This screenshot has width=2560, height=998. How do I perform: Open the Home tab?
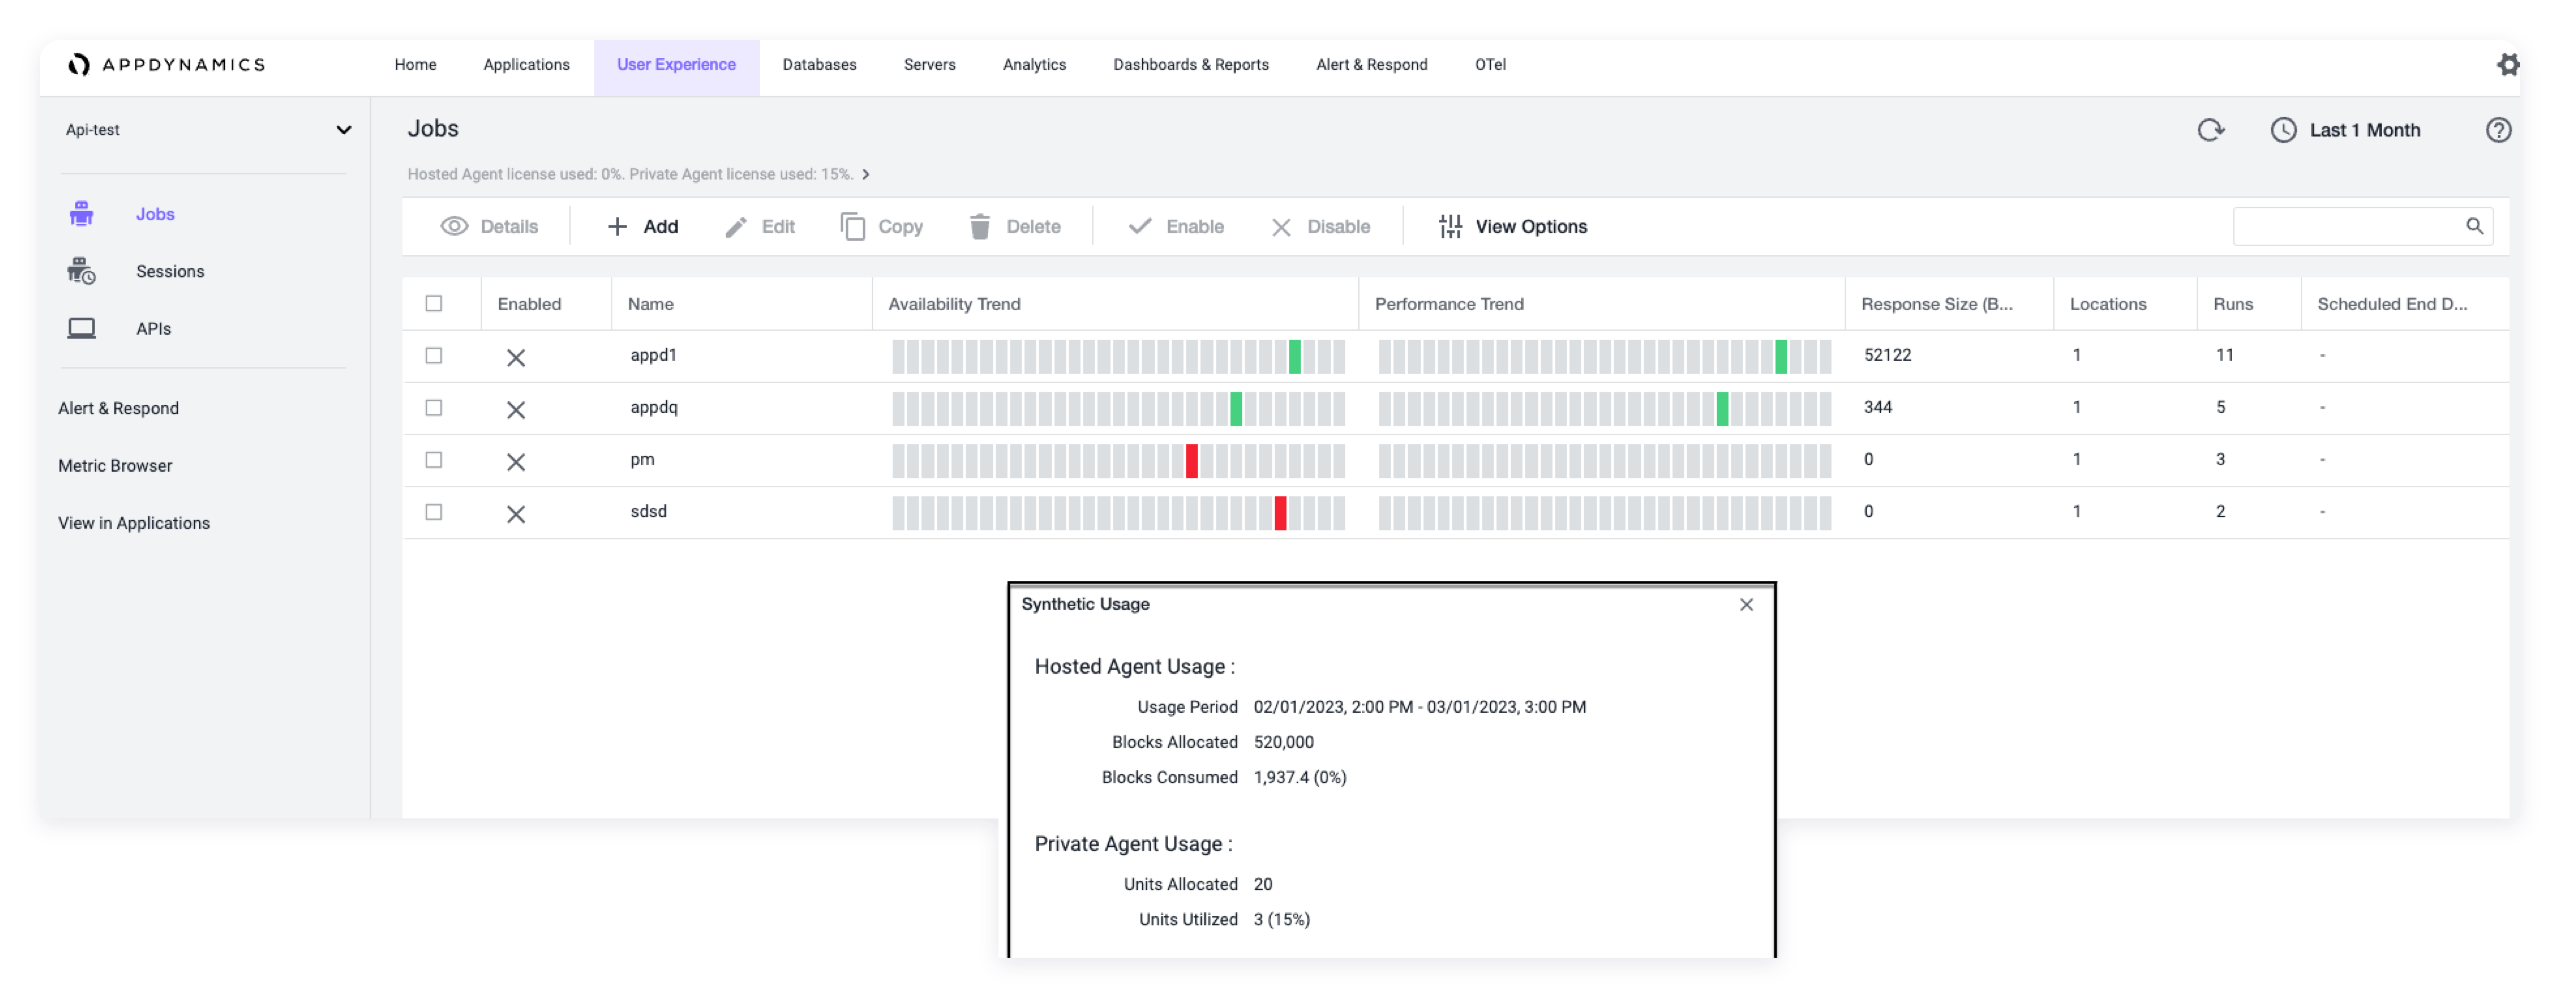point(415,65)
